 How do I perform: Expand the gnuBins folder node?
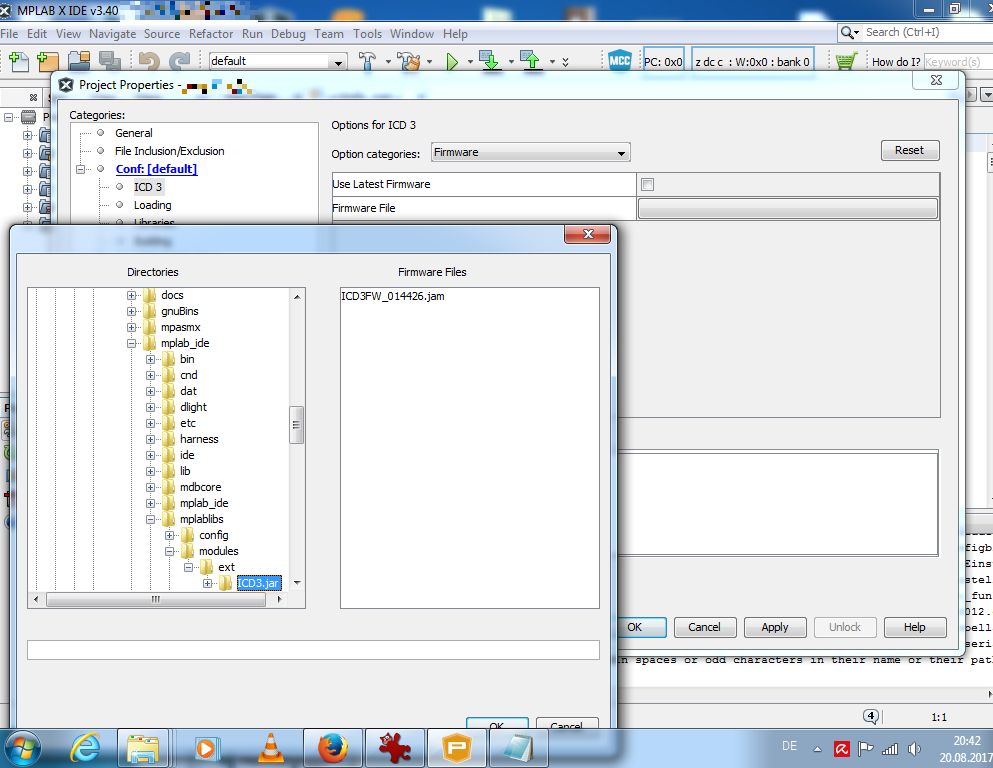point(131,311)
